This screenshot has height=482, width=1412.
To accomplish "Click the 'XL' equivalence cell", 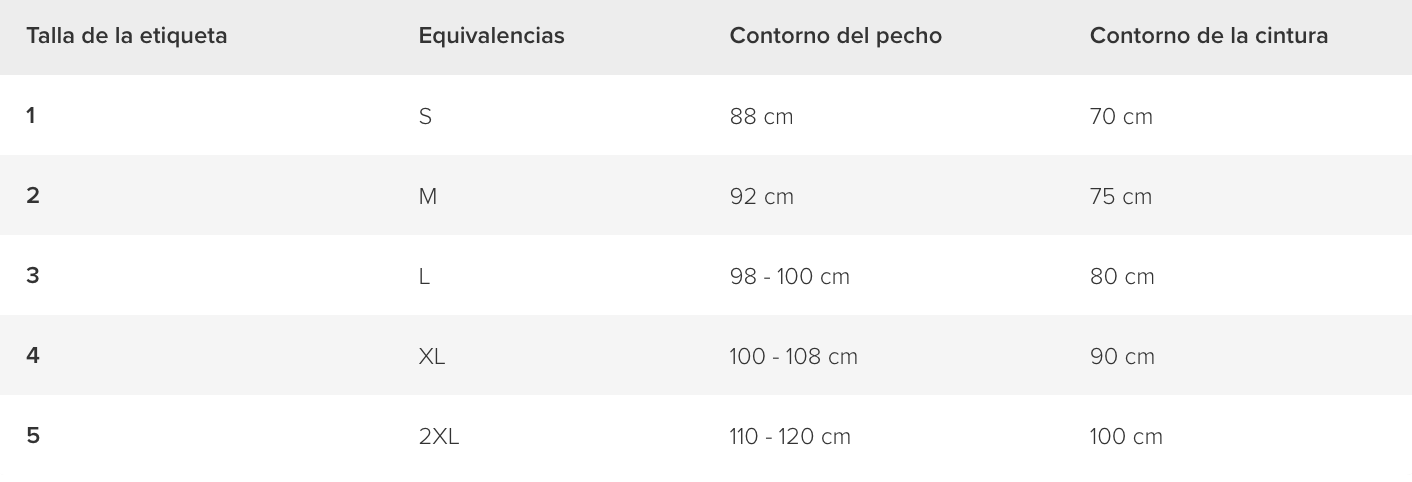I will 432,356.
